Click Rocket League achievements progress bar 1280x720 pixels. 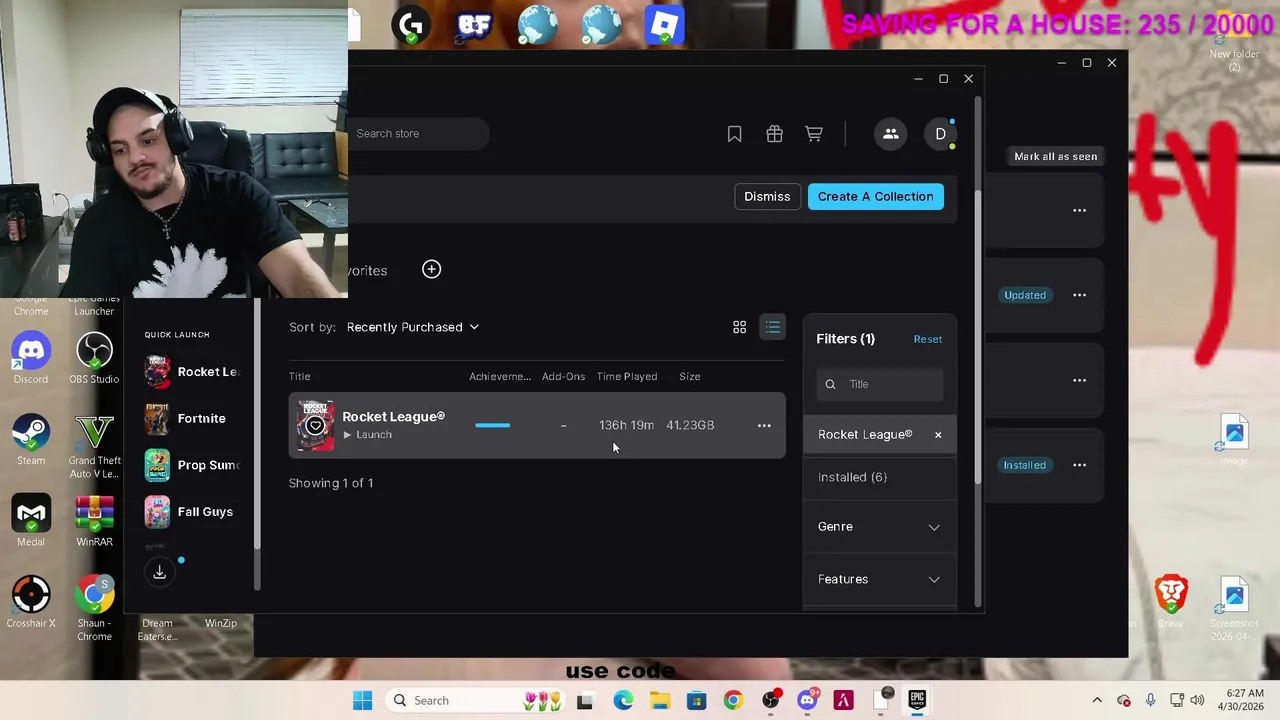point(492,426)
